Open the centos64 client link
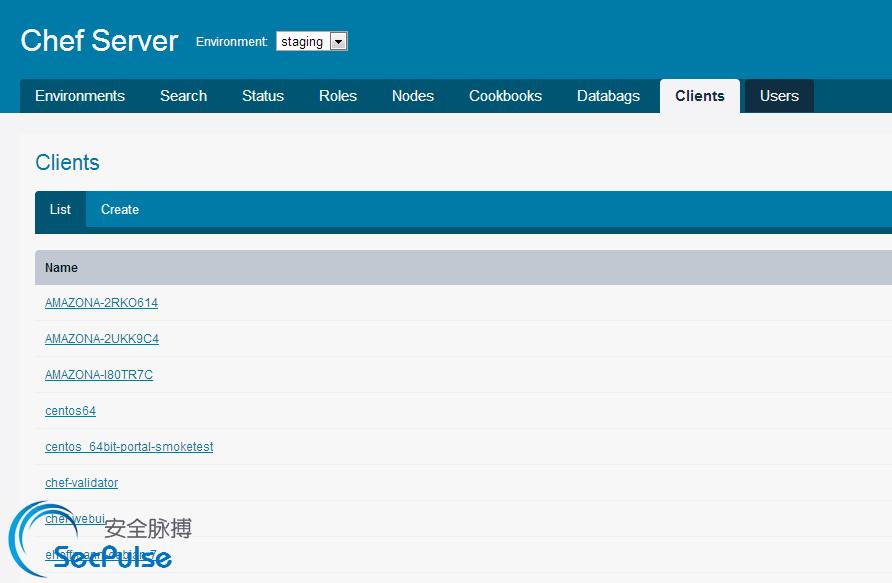Screen dimensions: 892x583 pyautogui.click(x=71, y=411)
